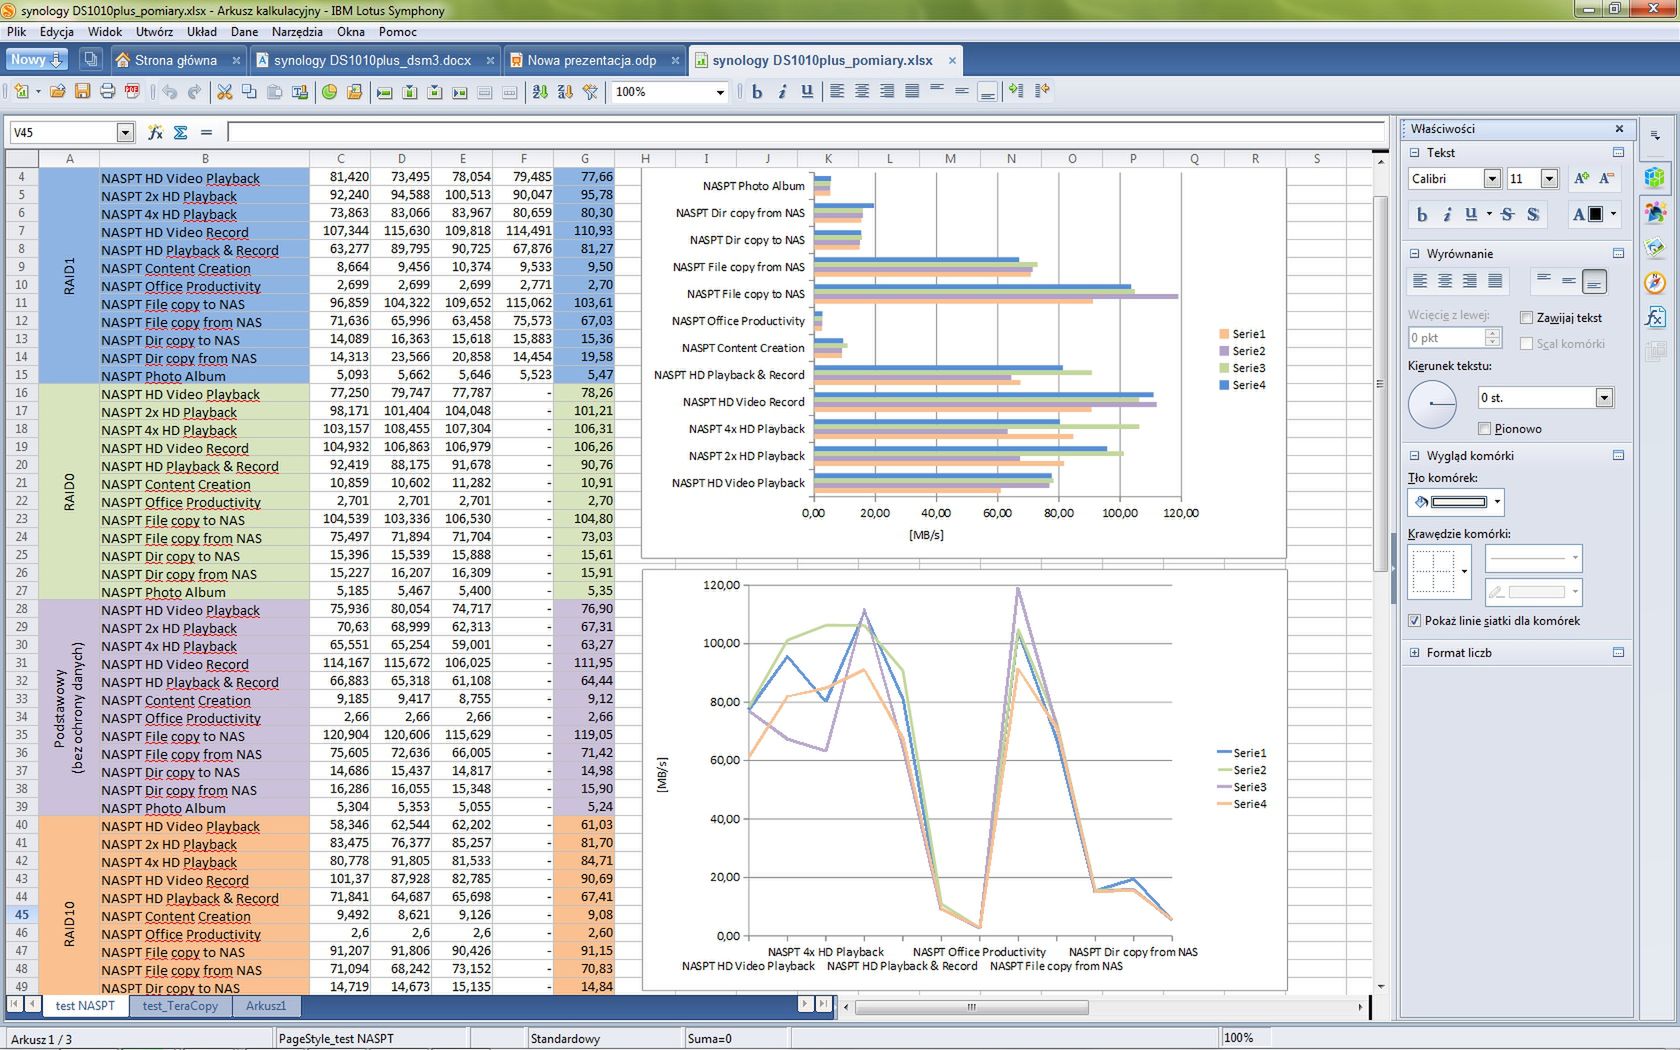This screenshot has height=1050, width=1680.
Task: Open cell background color picker
Action: pos(1456,502)
